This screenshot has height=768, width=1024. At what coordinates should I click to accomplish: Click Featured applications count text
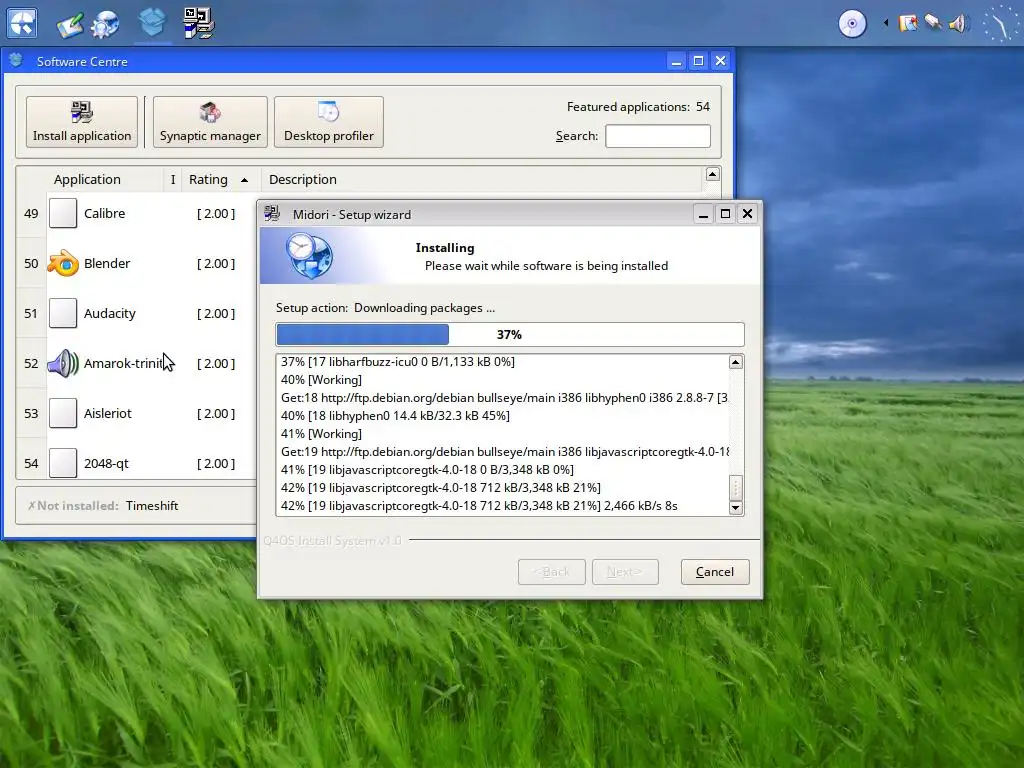638,106
